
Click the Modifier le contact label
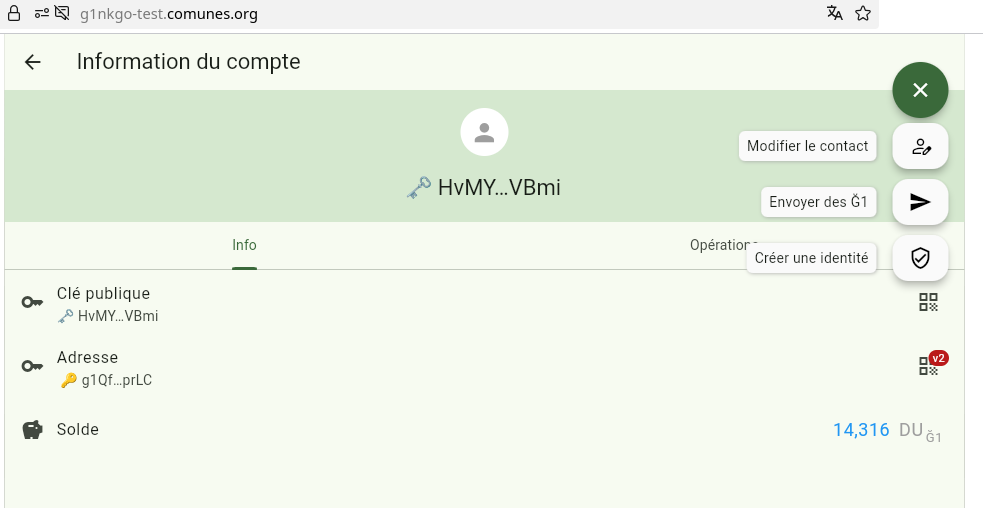pos(807,146)
